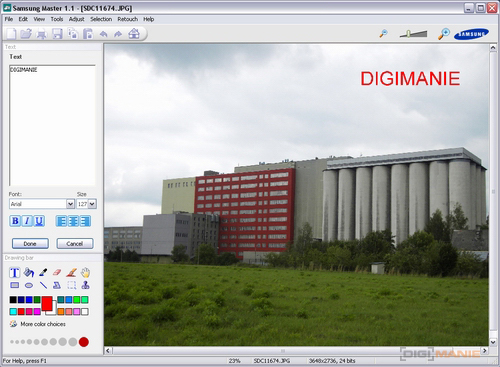This screenshot has height=367, width=500.
Task: Open the Selection menu
Action: pyautogui.click(x=101, y=19)
